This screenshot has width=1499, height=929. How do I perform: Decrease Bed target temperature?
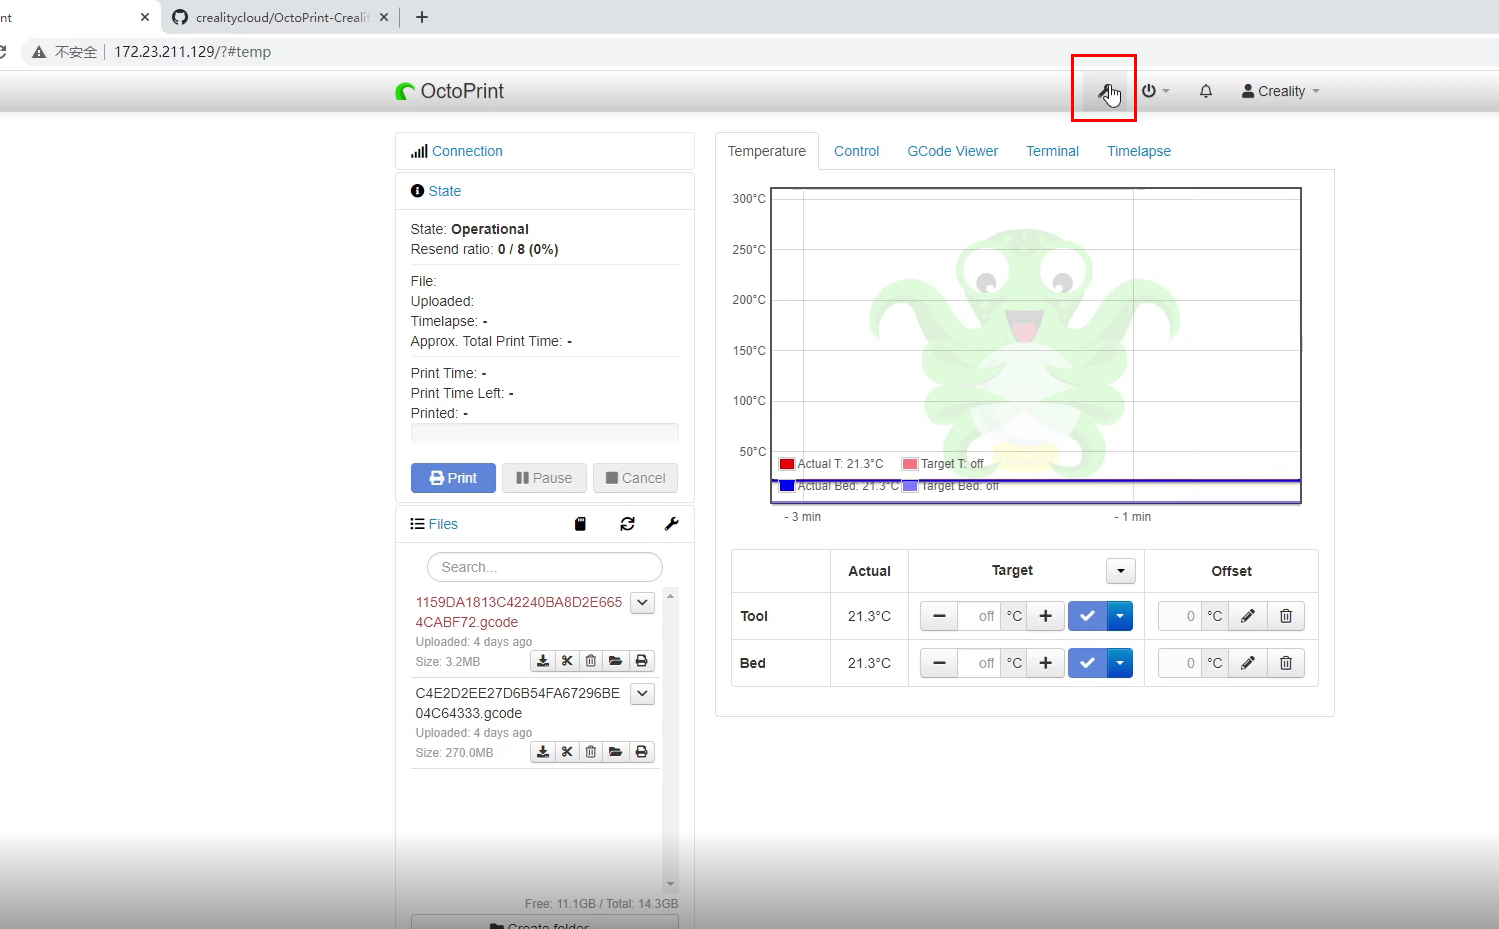click(x=939, y=663)
